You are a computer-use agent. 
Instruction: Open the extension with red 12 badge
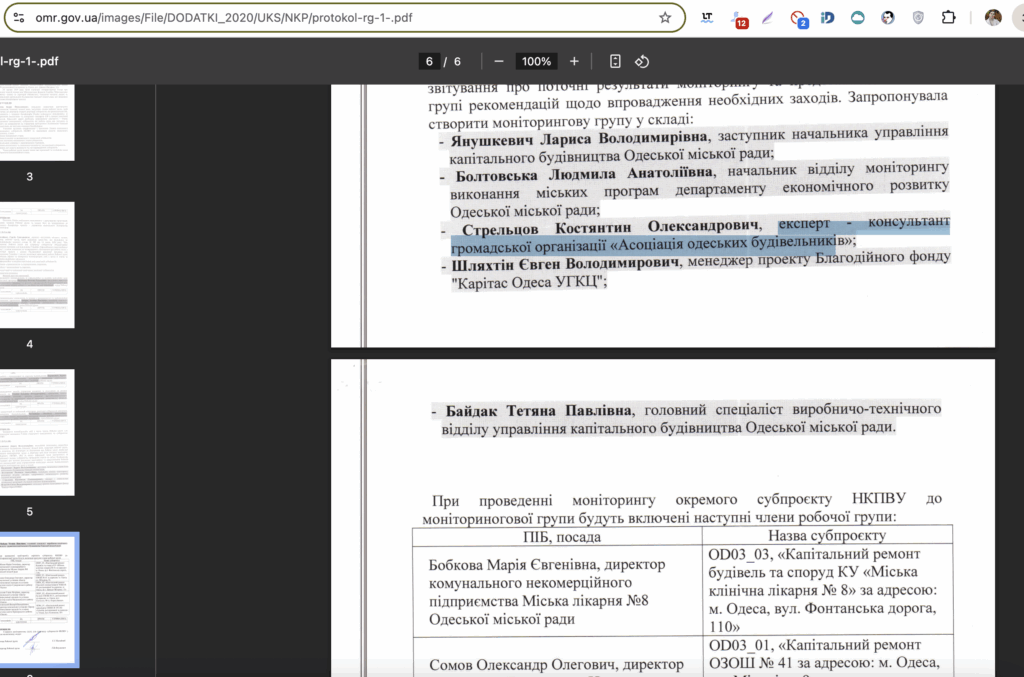[x=739, y=19]
